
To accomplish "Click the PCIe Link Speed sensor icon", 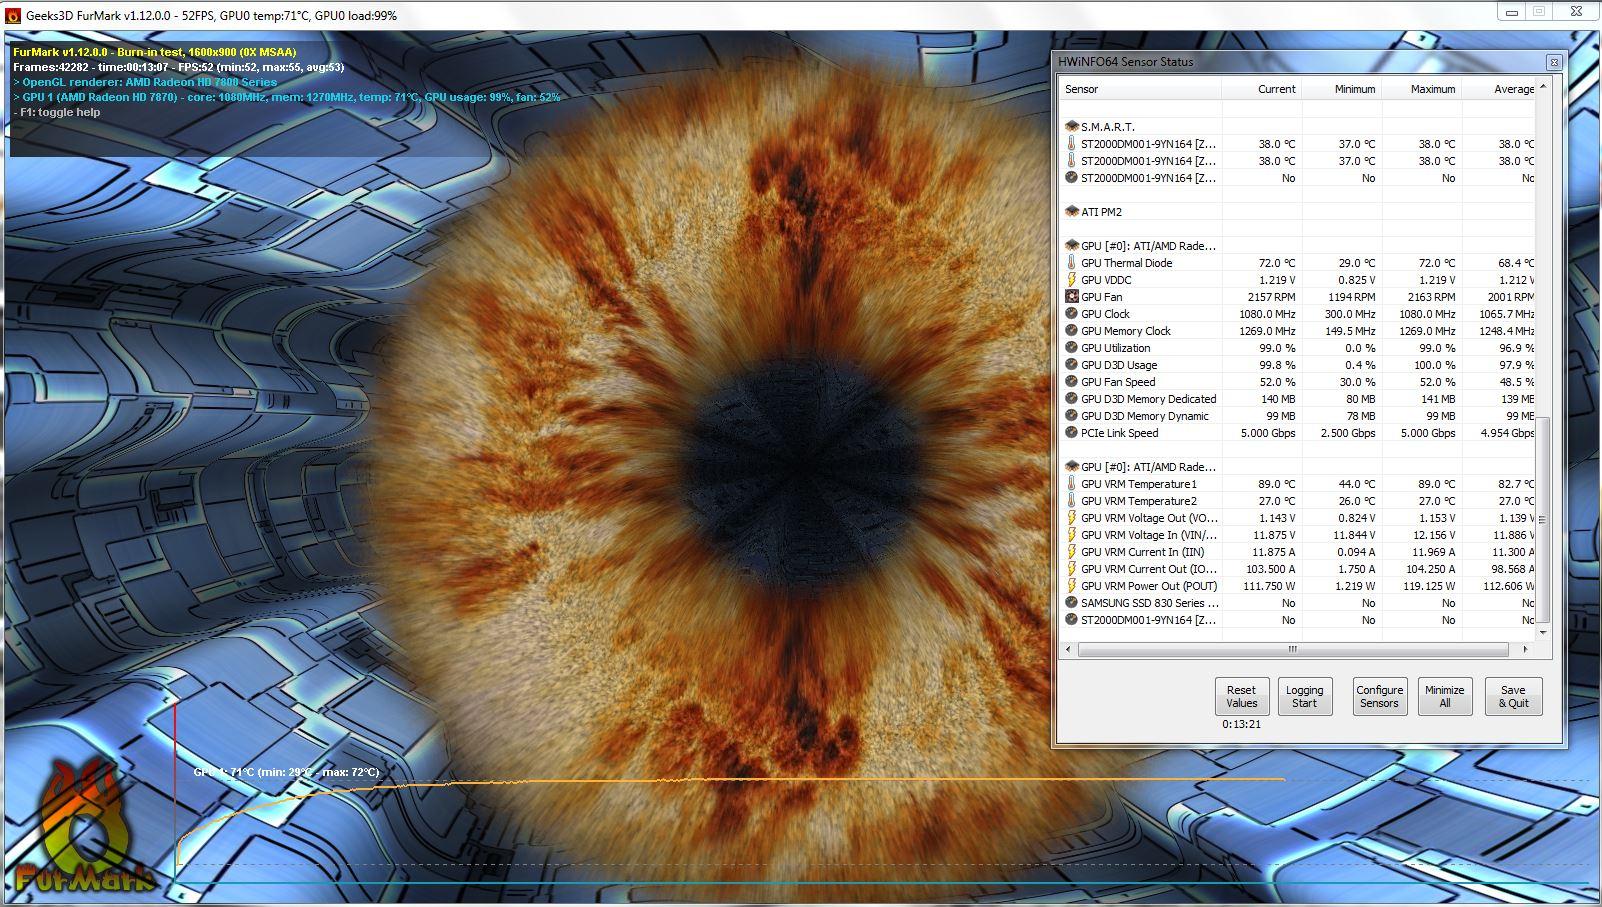I will tap(1072, 433).
